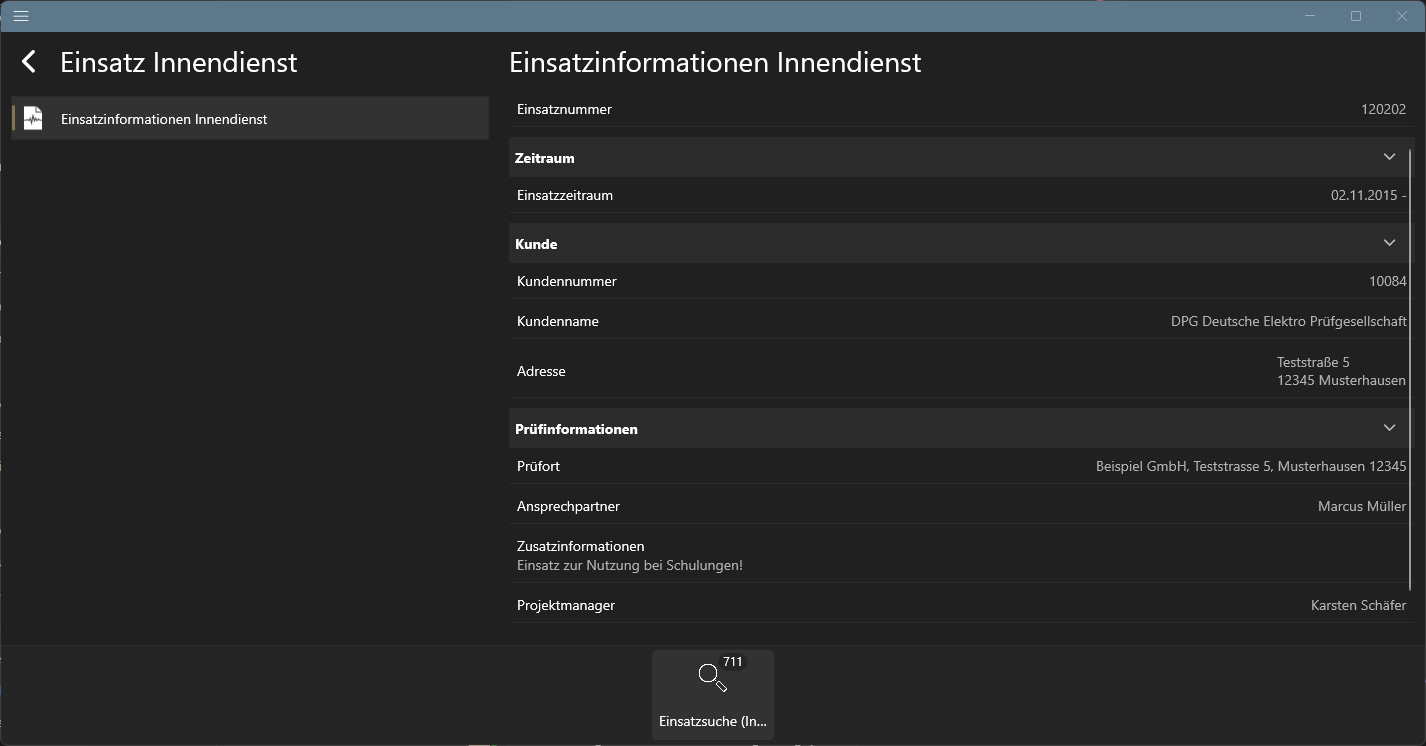This screenshot has height=746, width=1426.
Task: Click Einsatznummer value 120202
Action: pyautogui.click(x=1383, y=110)
